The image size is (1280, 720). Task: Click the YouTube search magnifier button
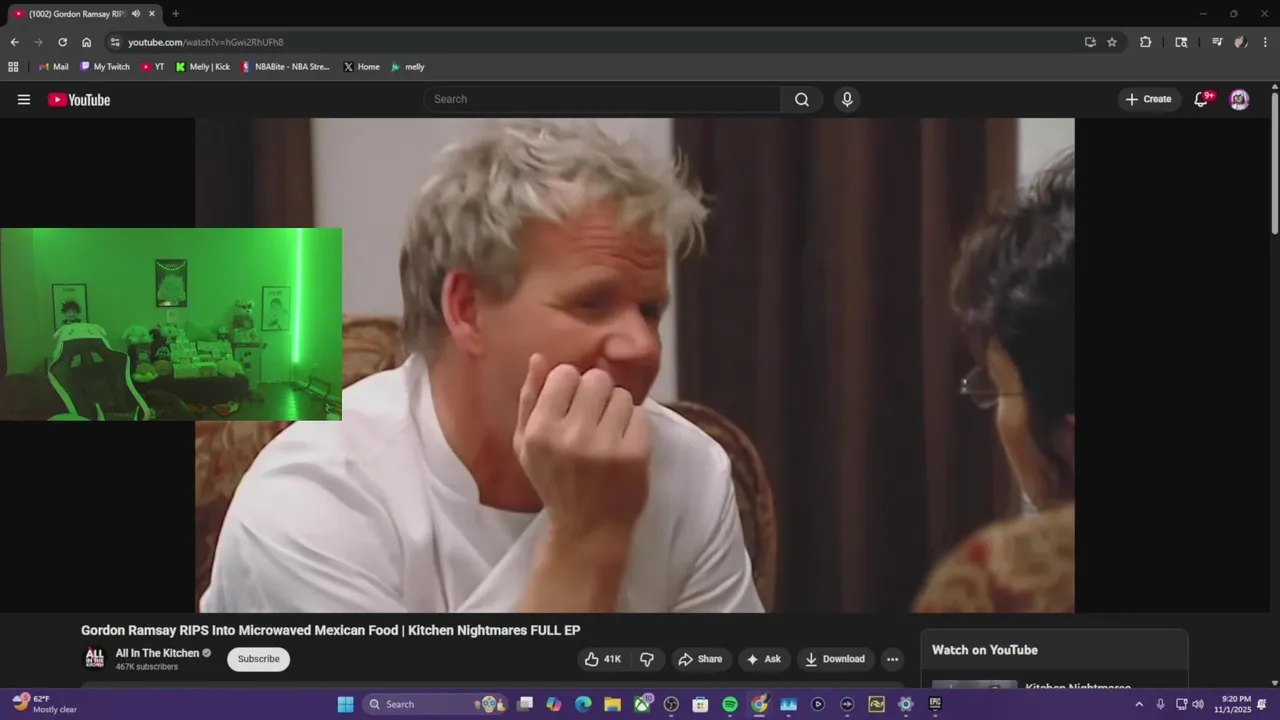(x=802, y=99)
